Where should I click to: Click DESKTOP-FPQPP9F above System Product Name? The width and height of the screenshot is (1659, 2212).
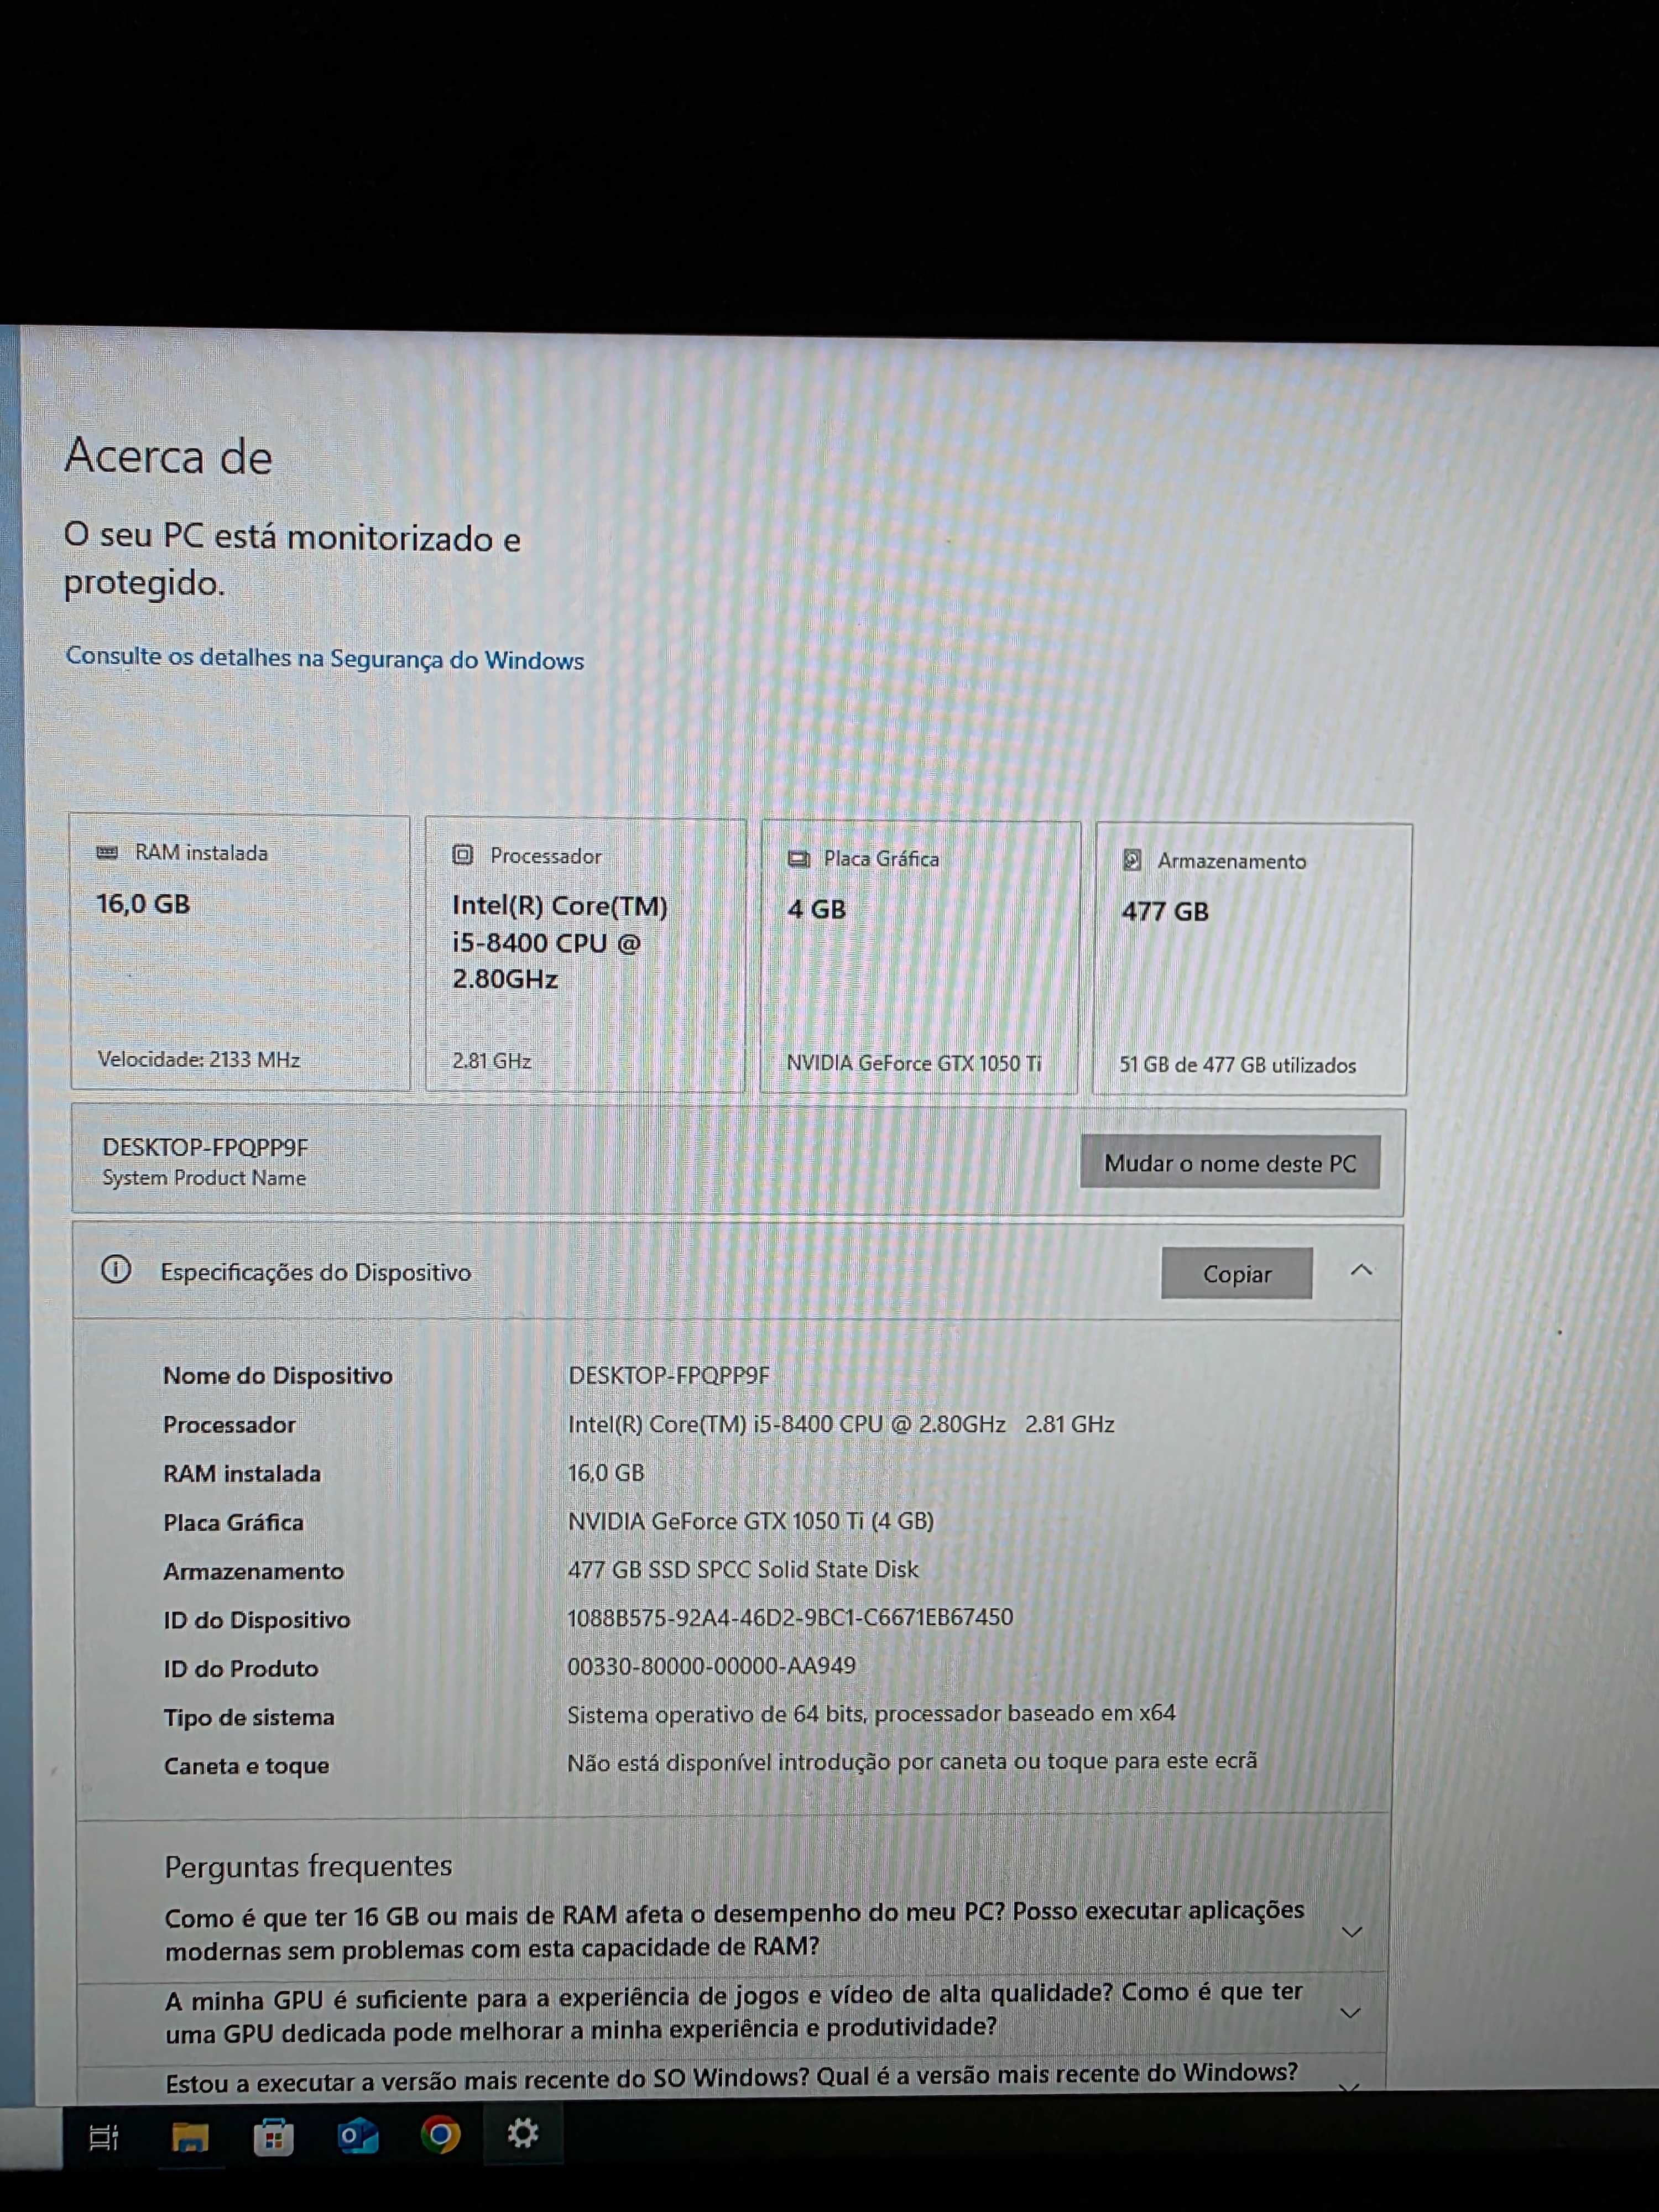click(x=205, y=1147)
